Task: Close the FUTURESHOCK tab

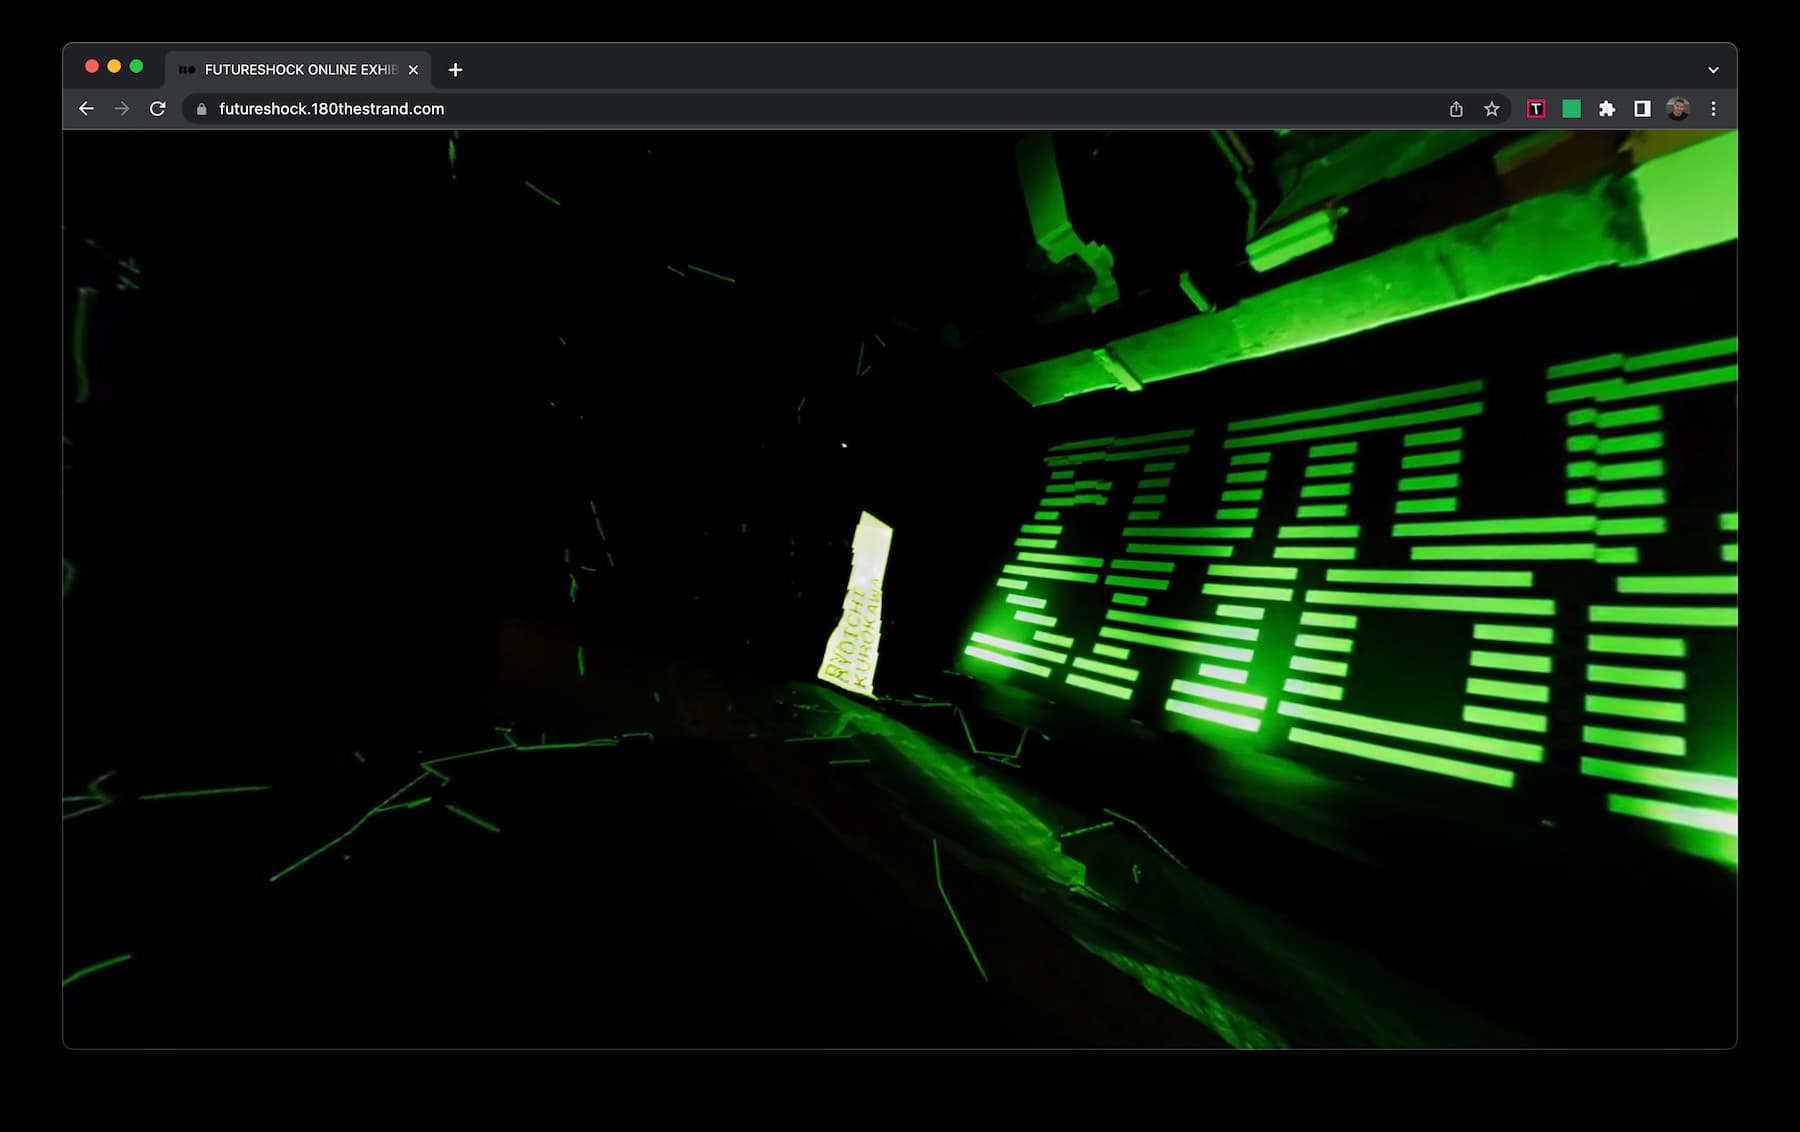Action: click(x=413, y=70)
